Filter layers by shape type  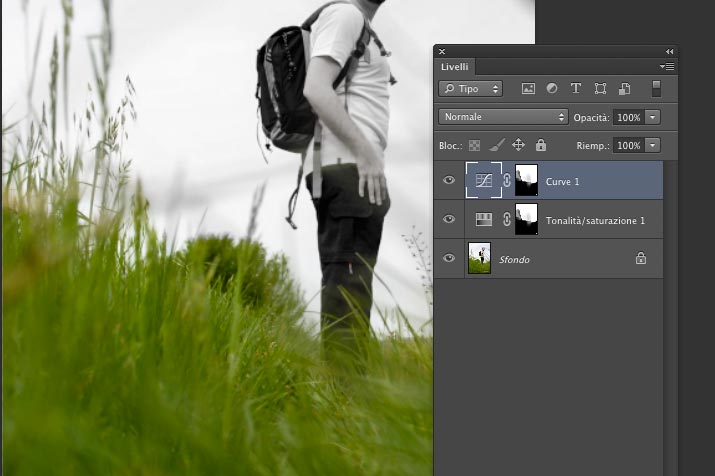tap(600, 88)
